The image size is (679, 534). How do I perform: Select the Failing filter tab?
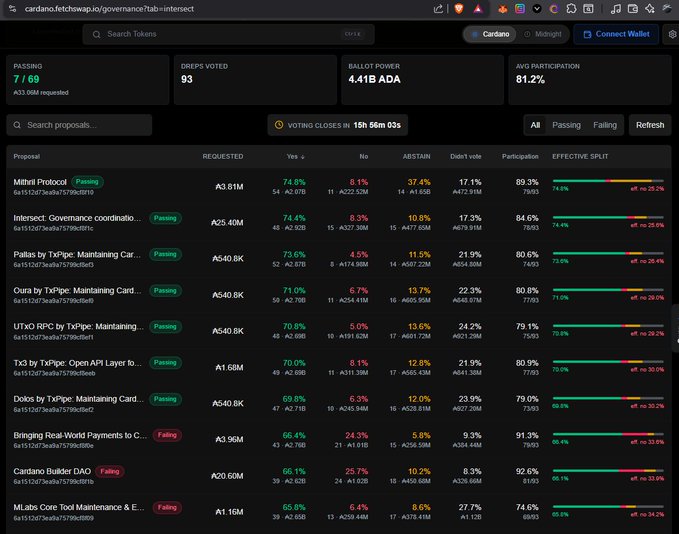coord(605,125)
